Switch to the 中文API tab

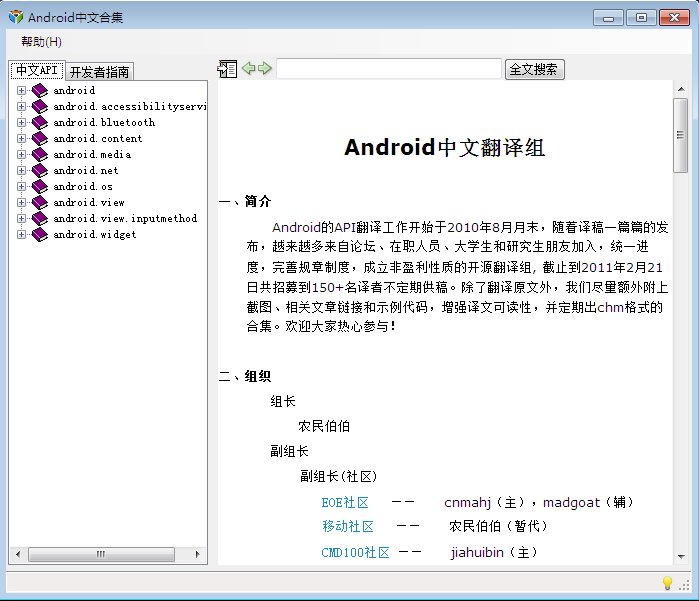37,70
